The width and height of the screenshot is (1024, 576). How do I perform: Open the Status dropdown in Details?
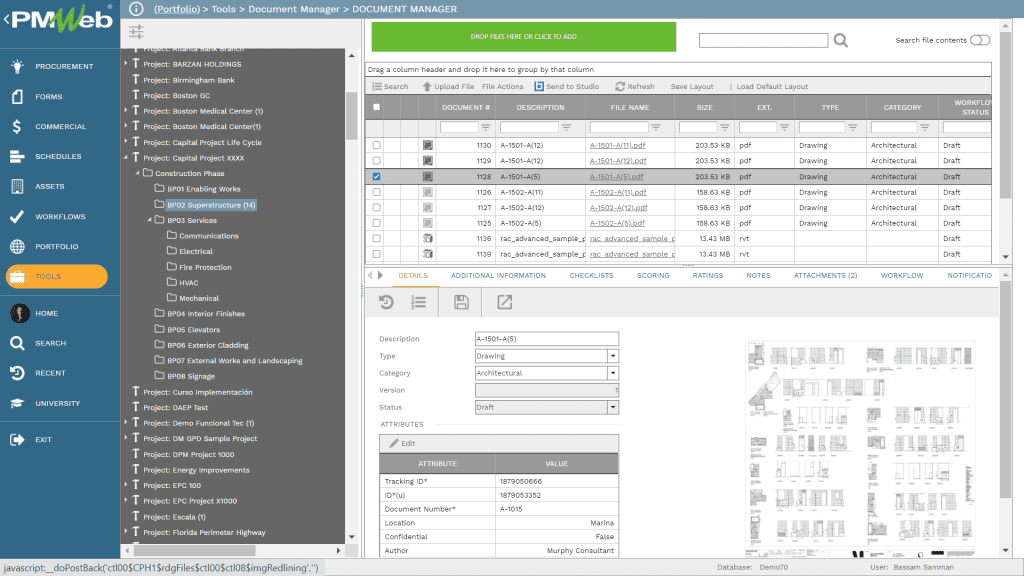point(613,407)
